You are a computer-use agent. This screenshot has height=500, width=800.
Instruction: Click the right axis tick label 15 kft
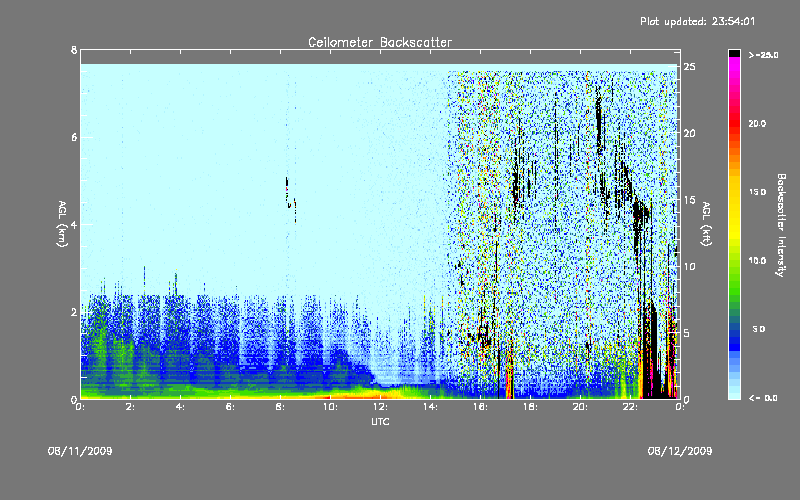689,200
